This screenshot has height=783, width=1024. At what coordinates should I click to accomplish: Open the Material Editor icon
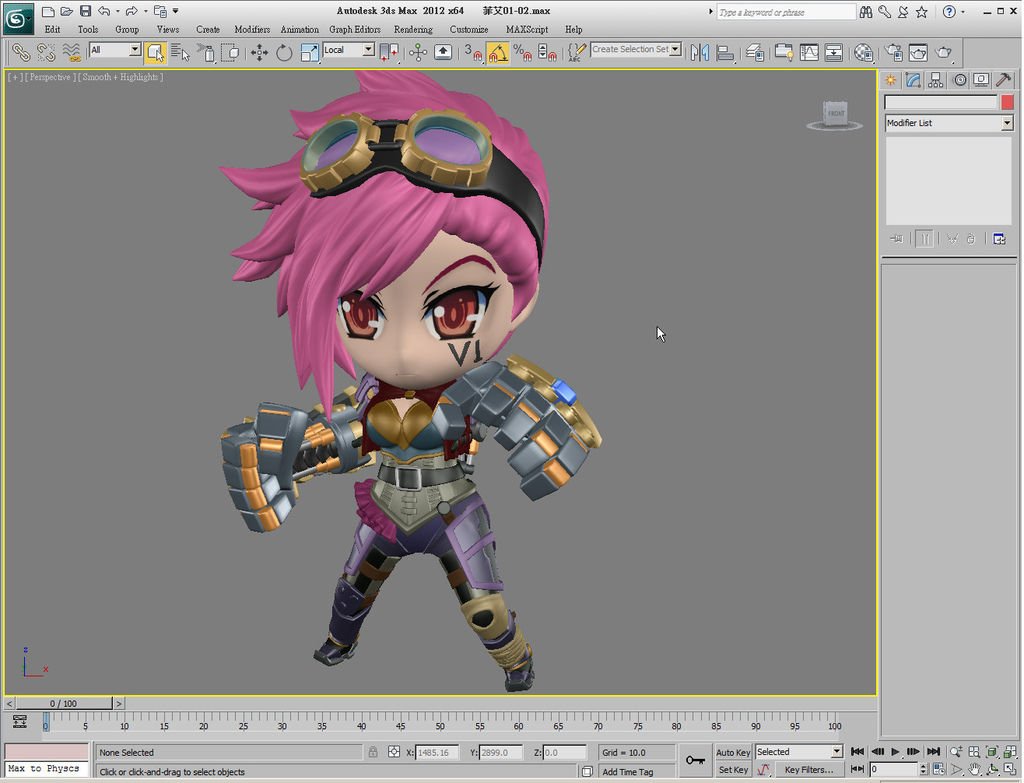863,52
